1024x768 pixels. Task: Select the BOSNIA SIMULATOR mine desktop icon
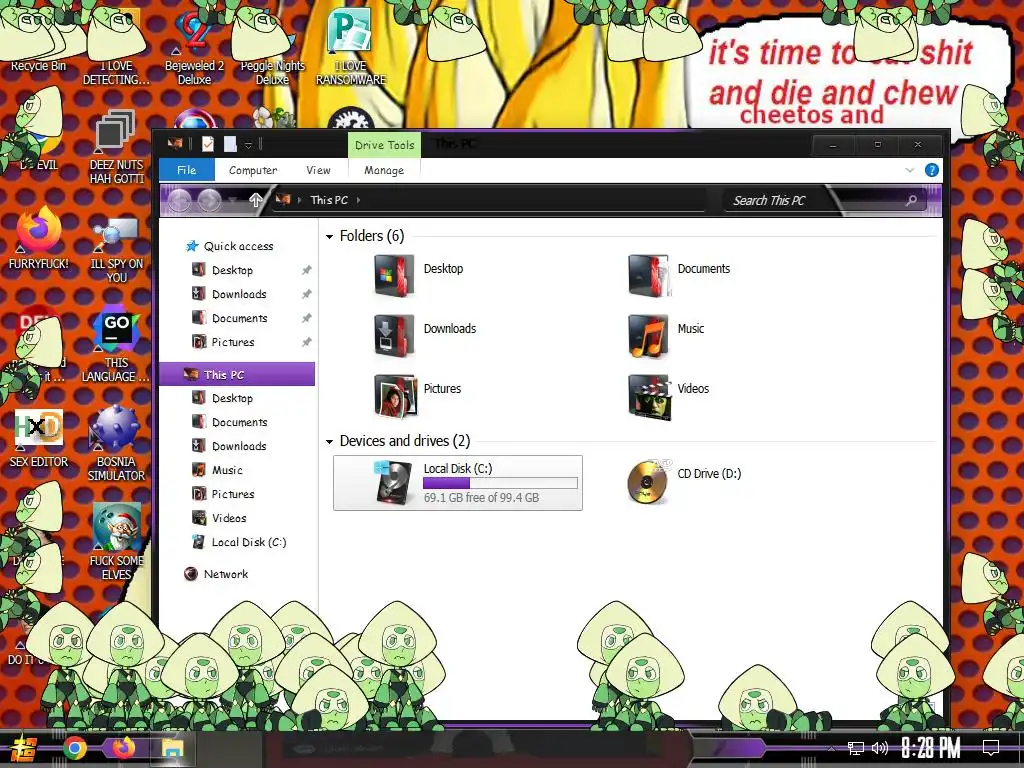coord(116,444)
